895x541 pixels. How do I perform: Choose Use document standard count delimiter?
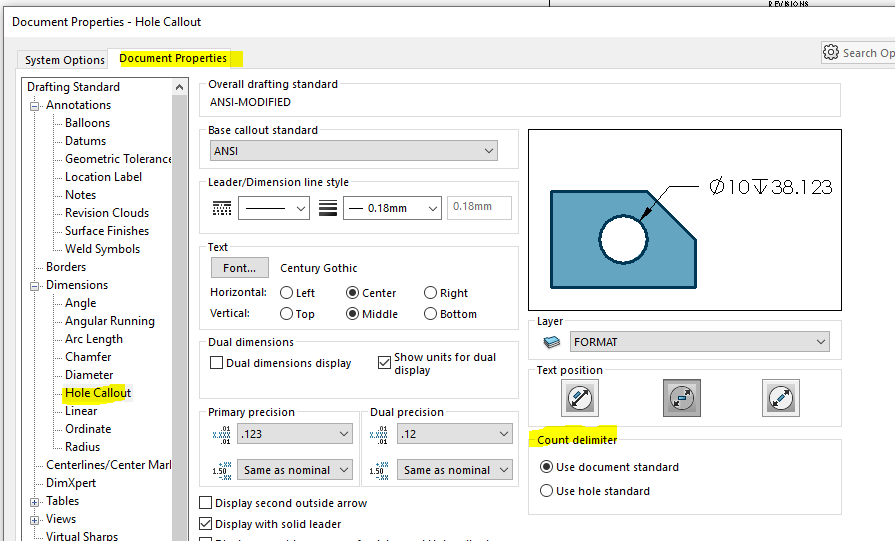[x=546, y=467]
